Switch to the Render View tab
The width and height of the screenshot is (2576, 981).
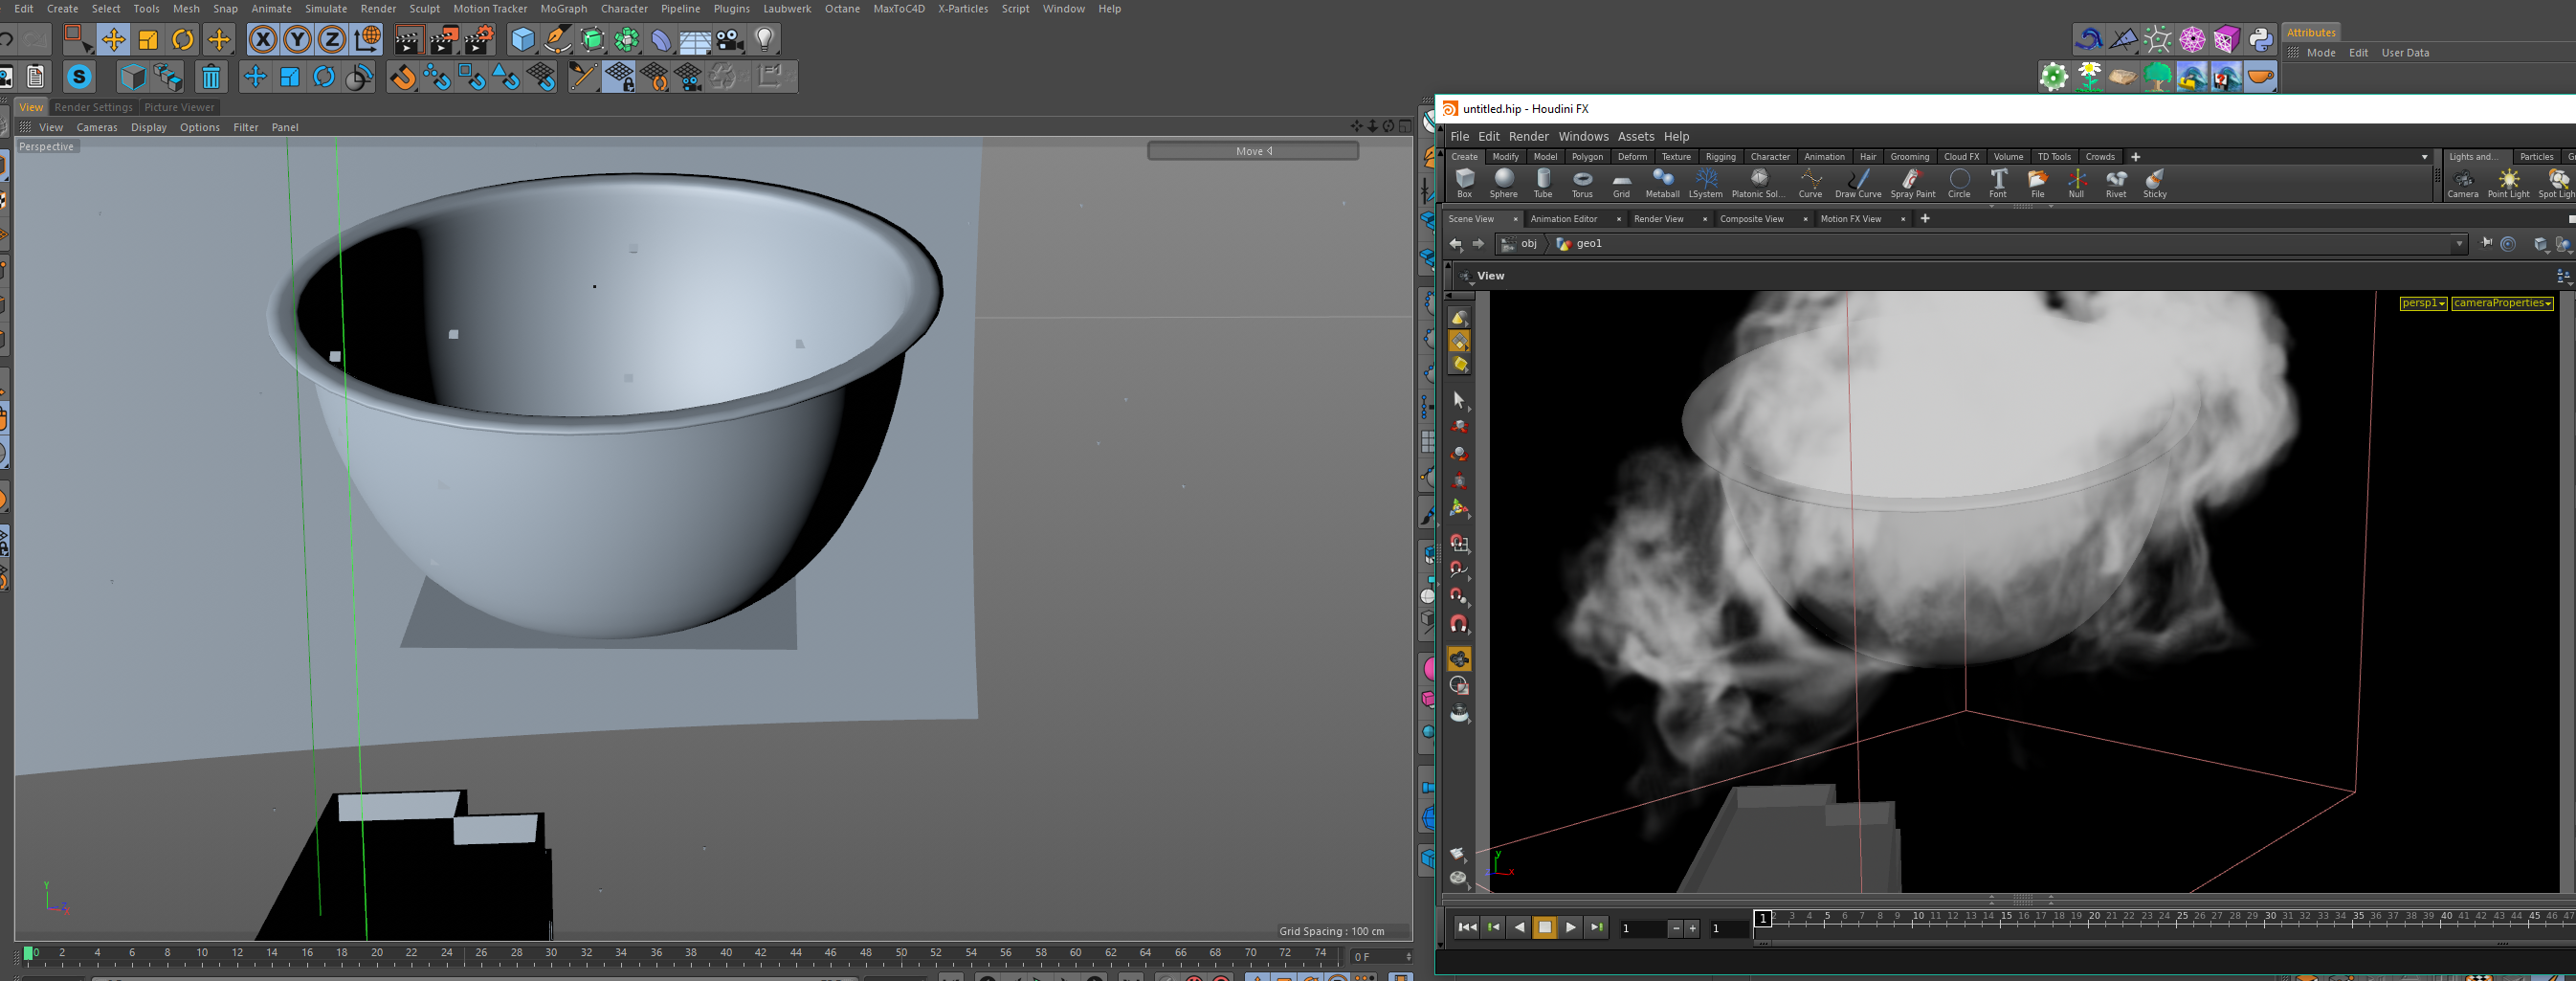[x=1658, y=219]
